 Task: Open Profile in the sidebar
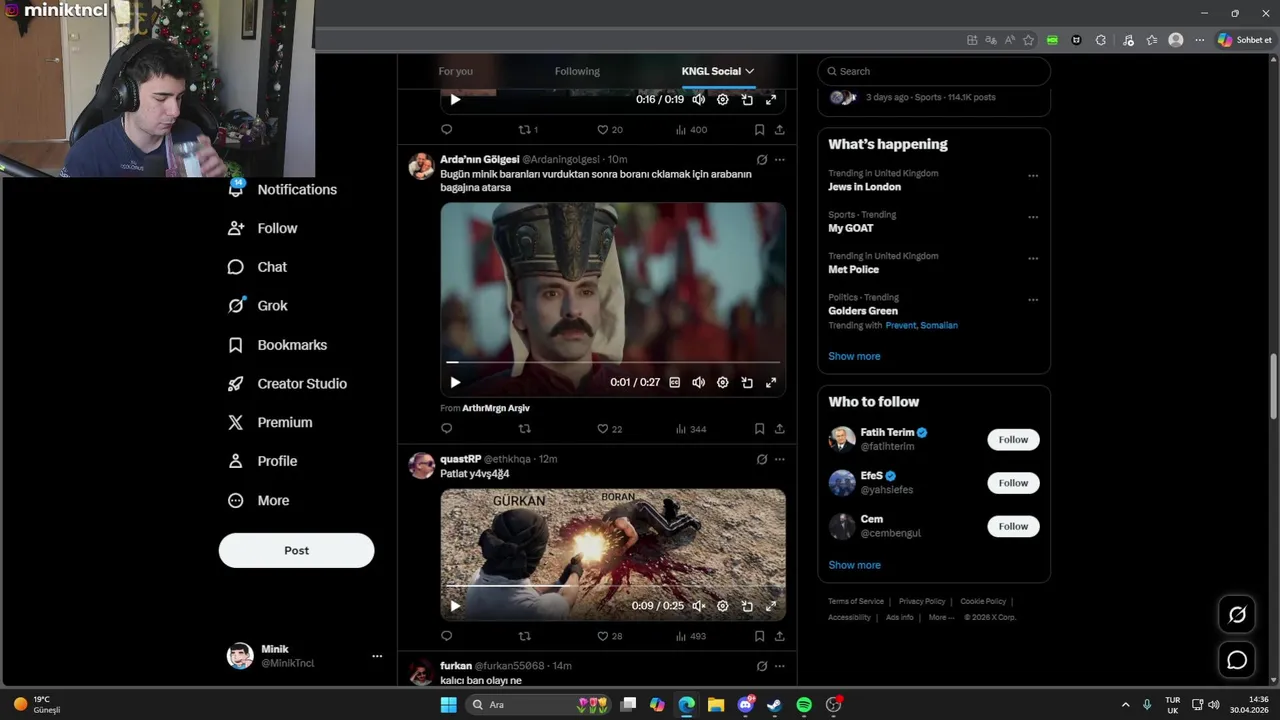click(263, 461)
